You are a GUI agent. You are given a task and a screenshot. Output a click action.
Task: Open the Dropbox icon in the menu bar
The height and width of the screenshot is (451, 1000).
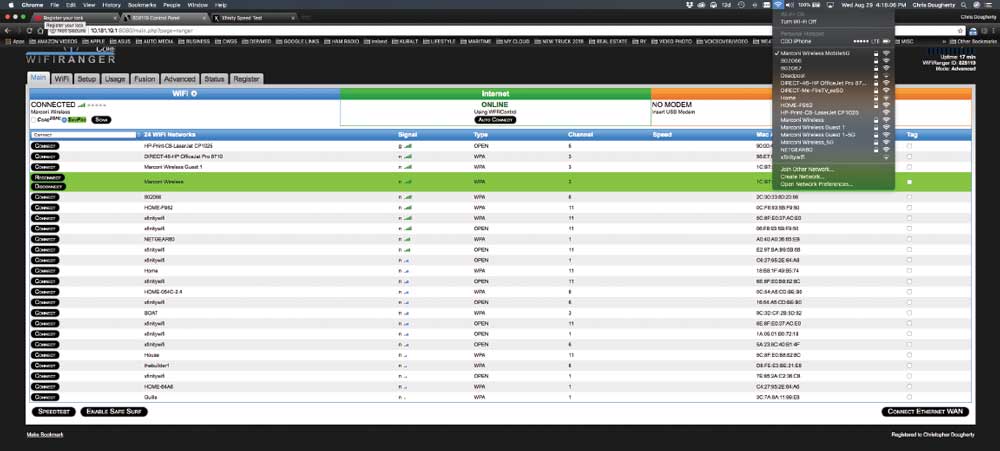689,4
